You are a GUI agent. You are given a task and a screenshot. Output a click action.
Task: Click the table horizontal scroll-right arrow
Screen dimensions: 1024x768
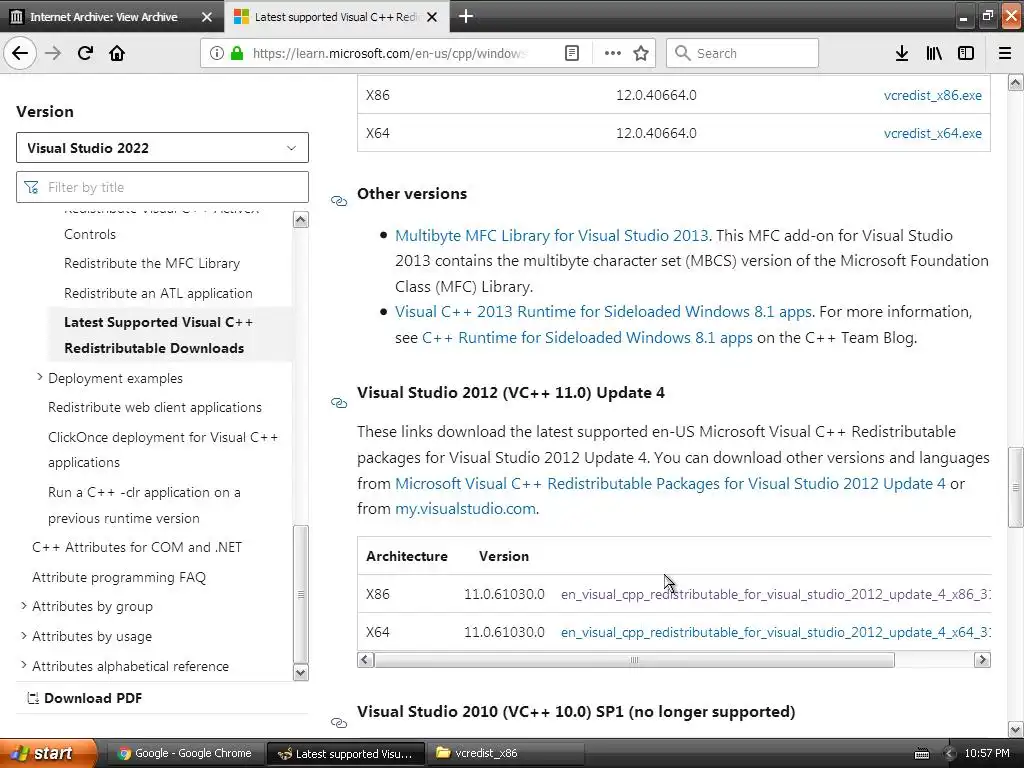[982, 660]
